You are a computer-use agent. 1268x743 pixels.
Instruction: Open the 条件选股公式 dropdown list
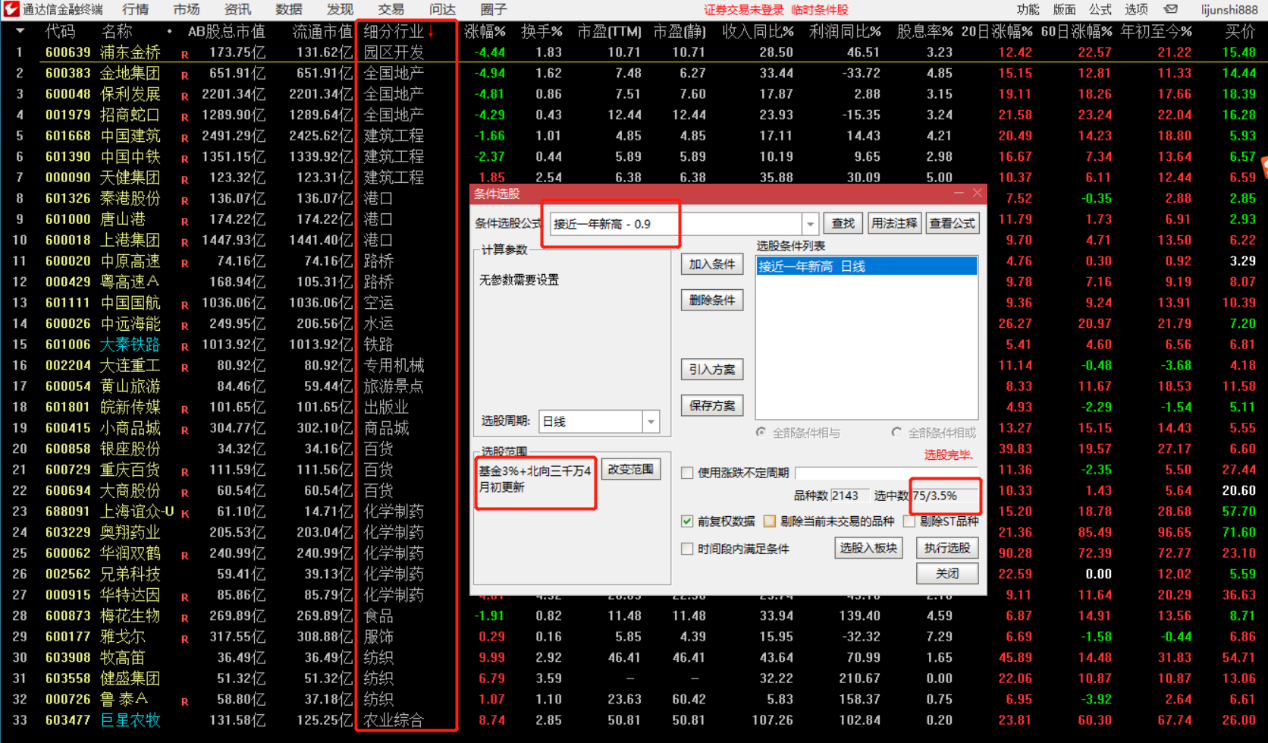(x=810, y=224)
